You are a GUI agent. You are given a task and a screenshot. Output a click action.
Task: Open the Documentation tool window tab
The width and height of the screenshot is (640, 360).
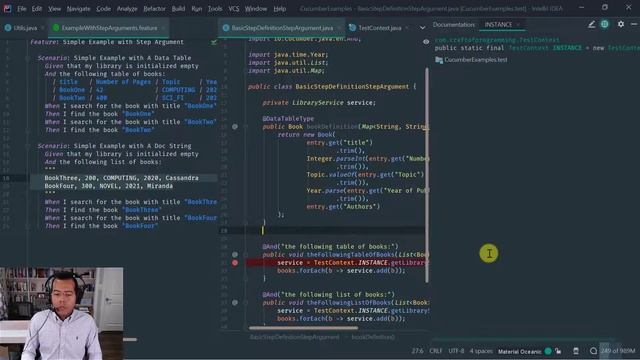(453, 24)
